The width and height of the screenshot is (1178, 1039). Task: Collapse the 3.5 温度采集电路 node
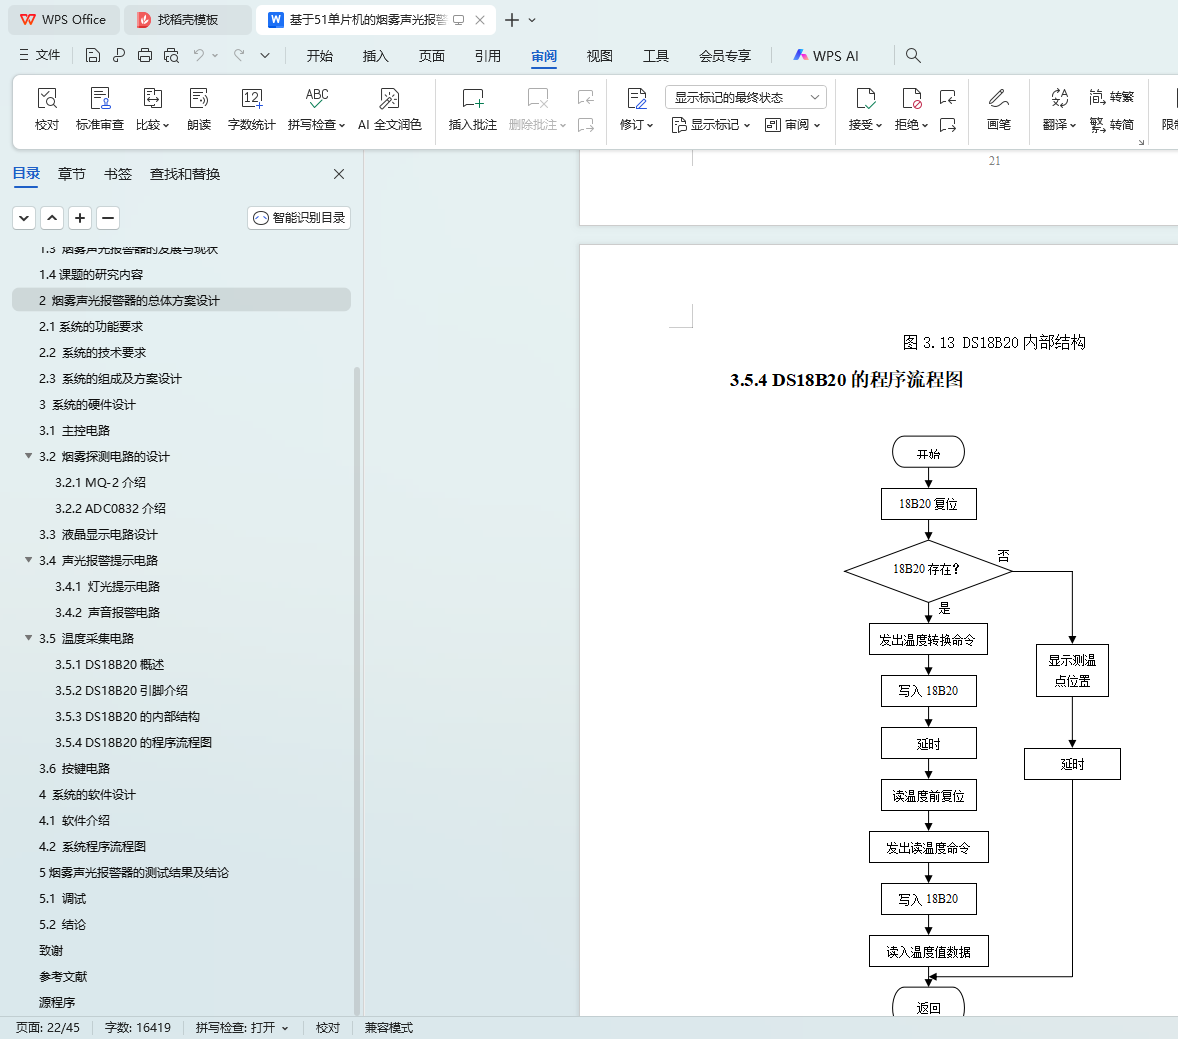coord(29,638)
